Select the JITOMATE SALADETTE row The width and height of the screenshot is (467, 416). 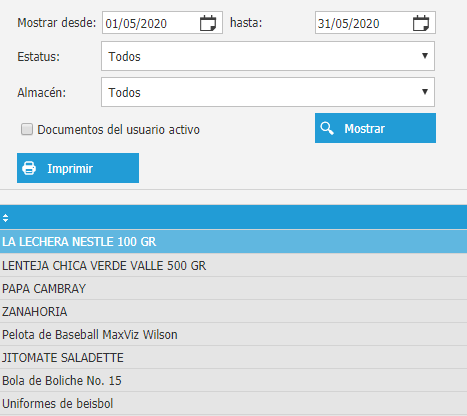tap(233, 357)
